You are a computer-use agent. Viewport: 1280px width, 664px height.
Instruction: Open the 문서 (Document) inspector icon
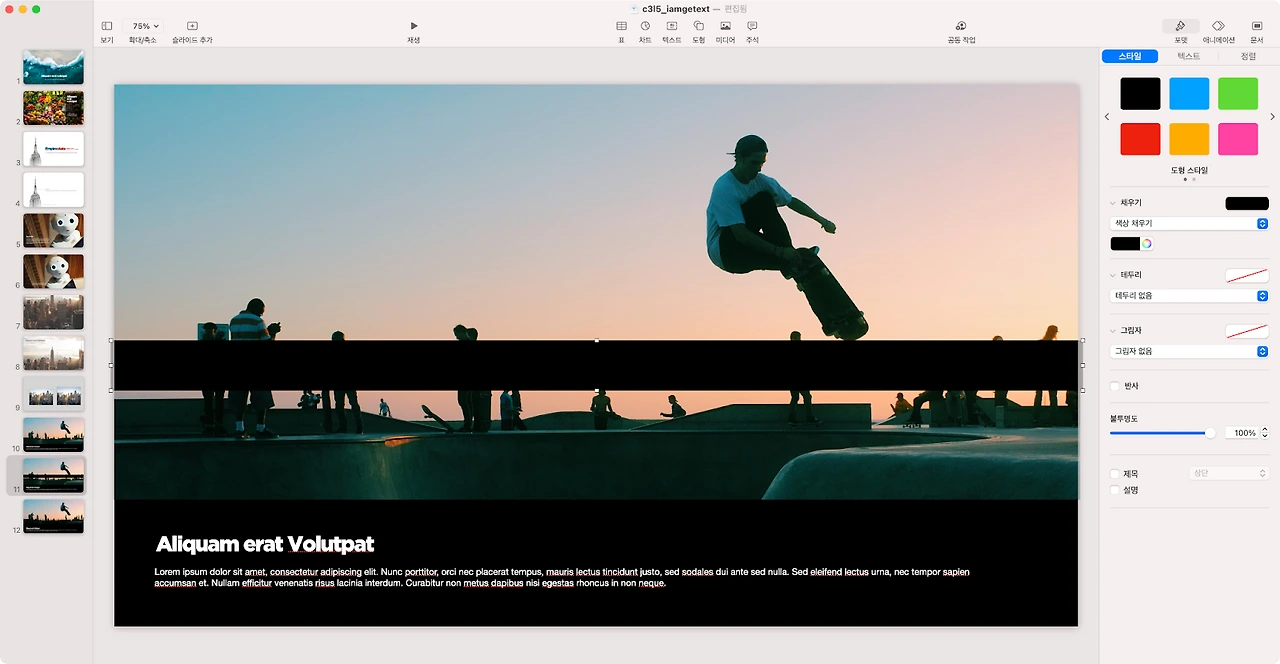[x=1257, y=26]
